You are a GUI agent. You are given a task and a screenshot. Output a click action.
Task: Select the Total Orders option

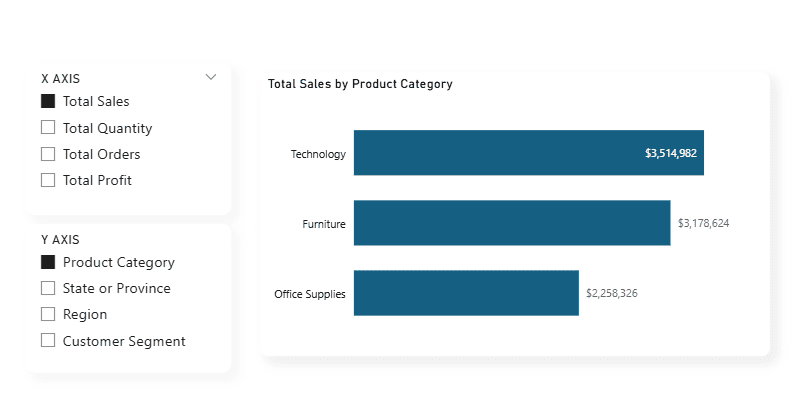(48, 154)
